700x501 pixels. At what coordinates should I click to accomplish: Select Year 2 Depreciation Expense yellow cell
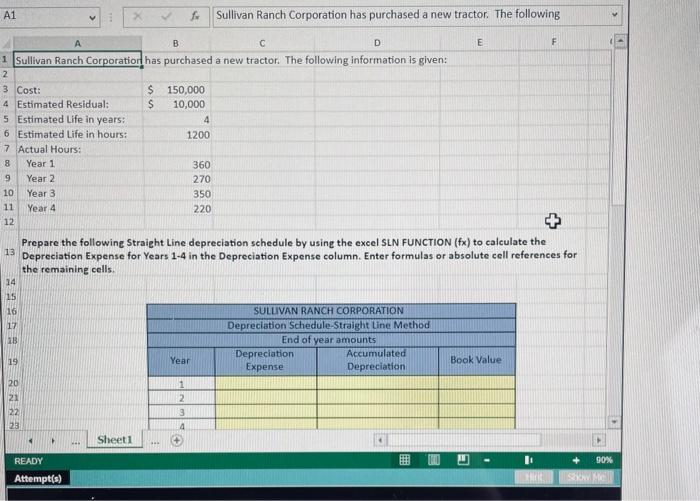click(266, 397)
